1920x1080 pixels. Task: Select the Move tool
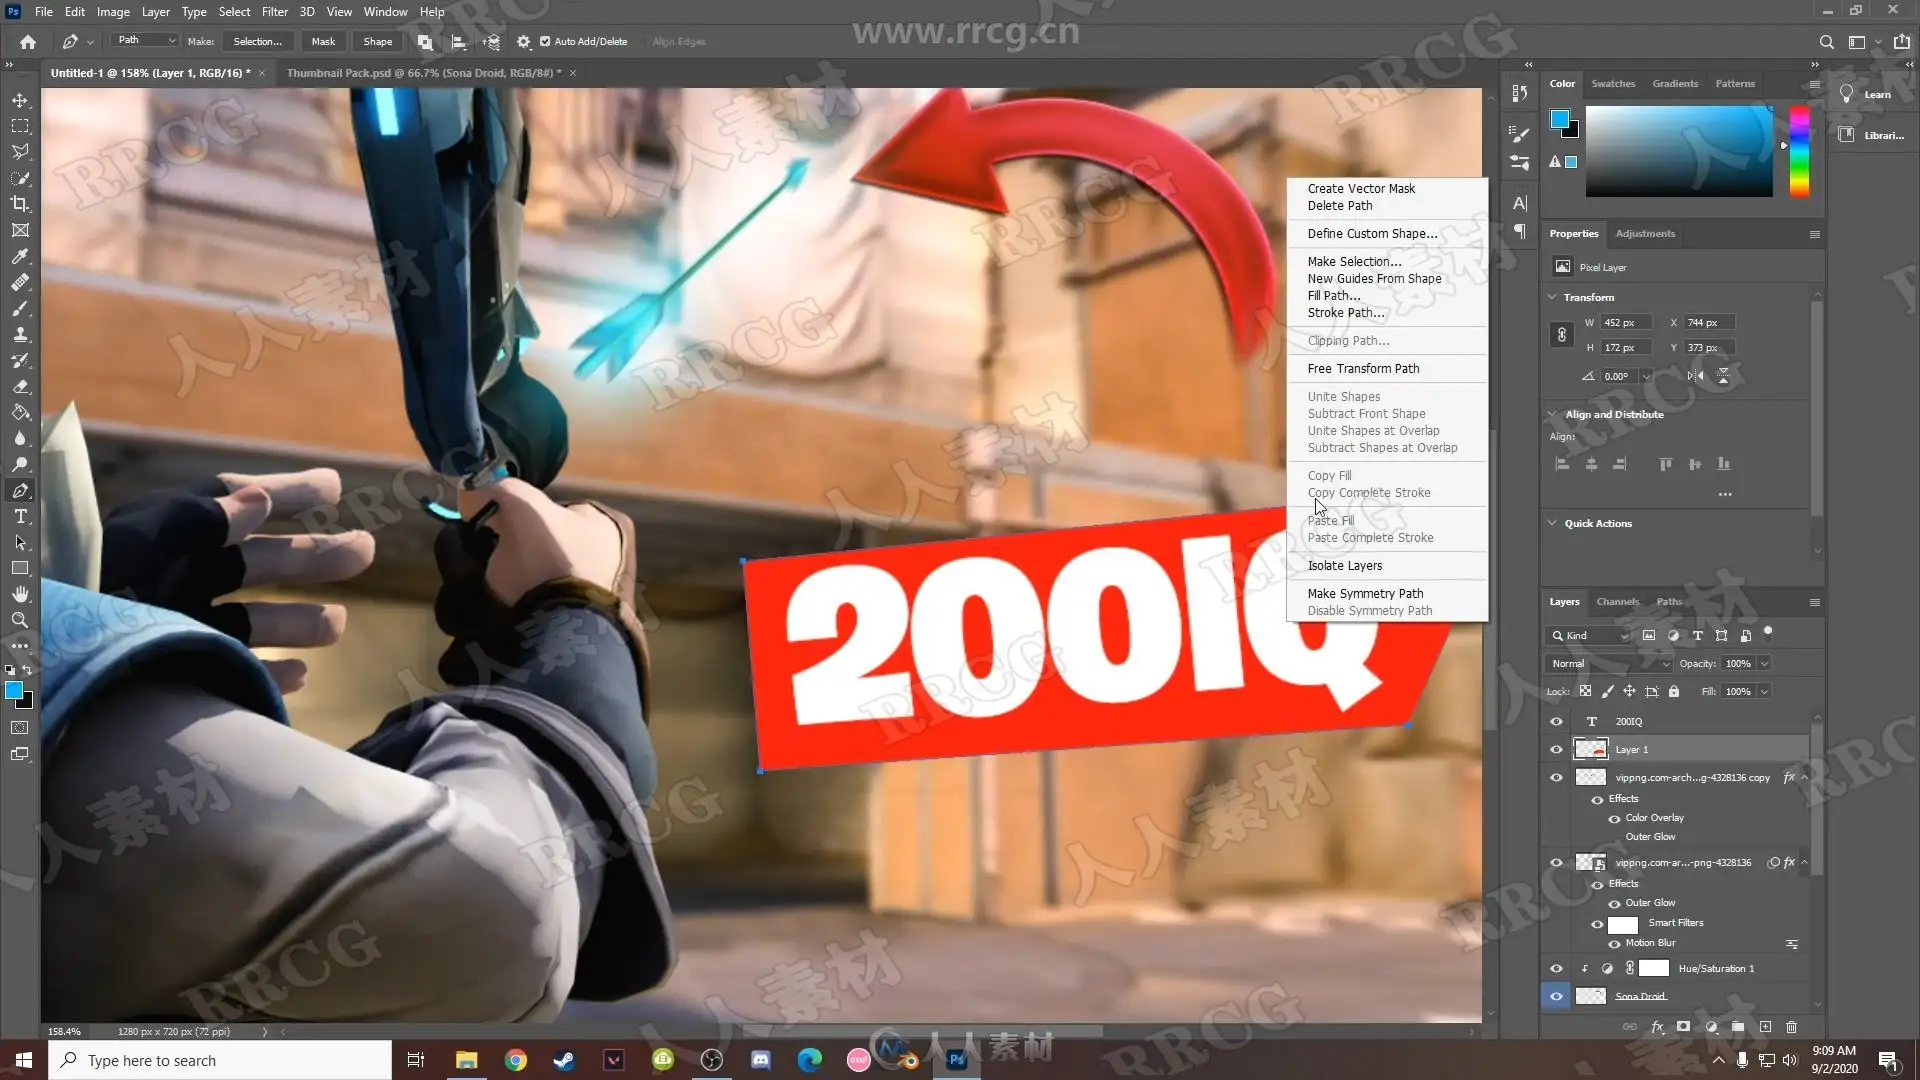(x=20, y=100)
